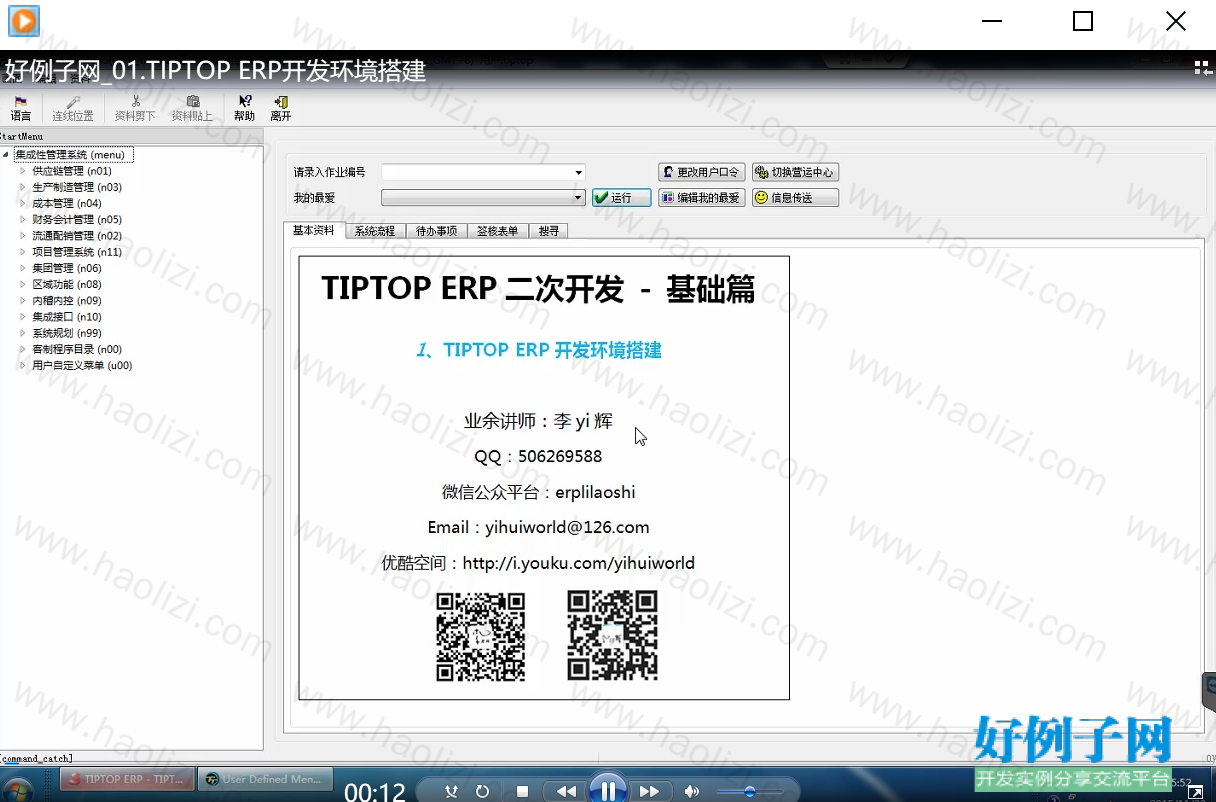Switch to the 待办事项 tab

click(436, 231)
